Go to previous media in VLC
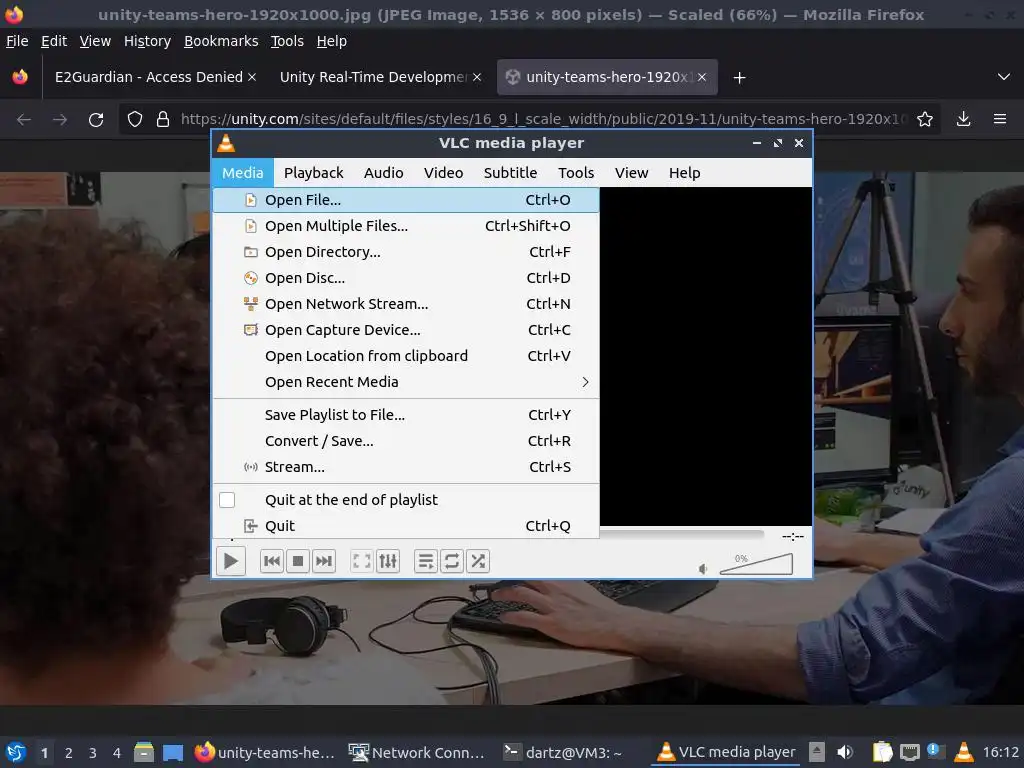1024x768 pixels. coord(272,561)
